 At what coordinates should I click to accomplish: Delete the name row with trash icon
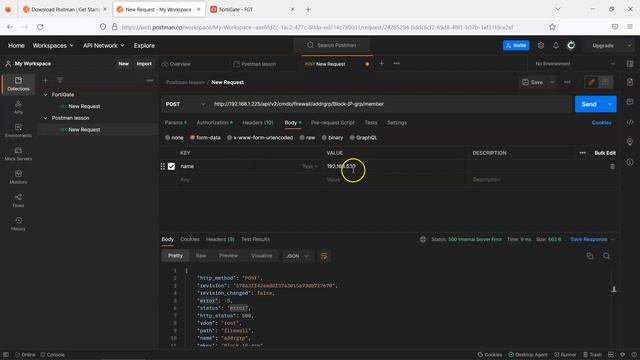coord(612,167)
